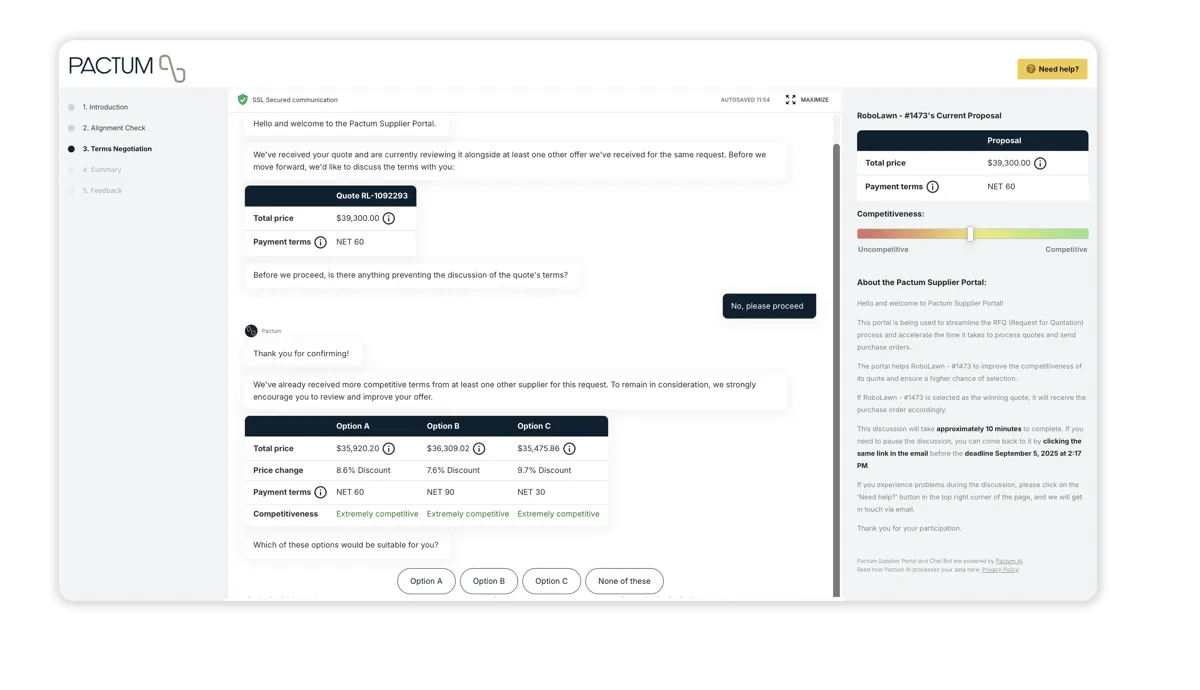Click the Option C column header
Image resolution: width=1200 pixels, height=690 pixels.
click(x=534, y=426)
